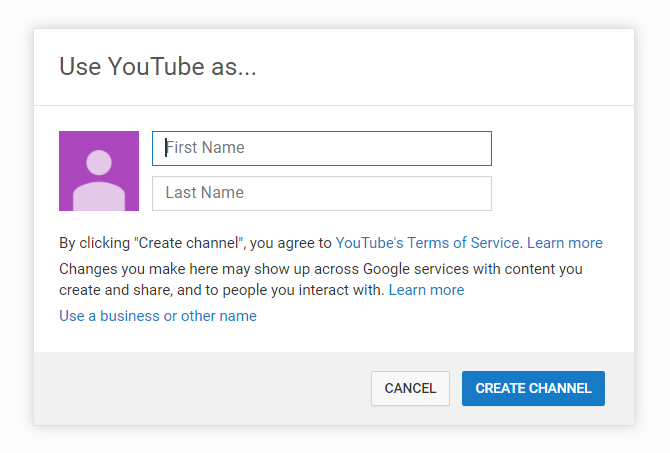Click the 'By clicking "Create channel"' agreement text
Image resolution: width=670 pixels, height=453 pixels.
coord(195,243)
